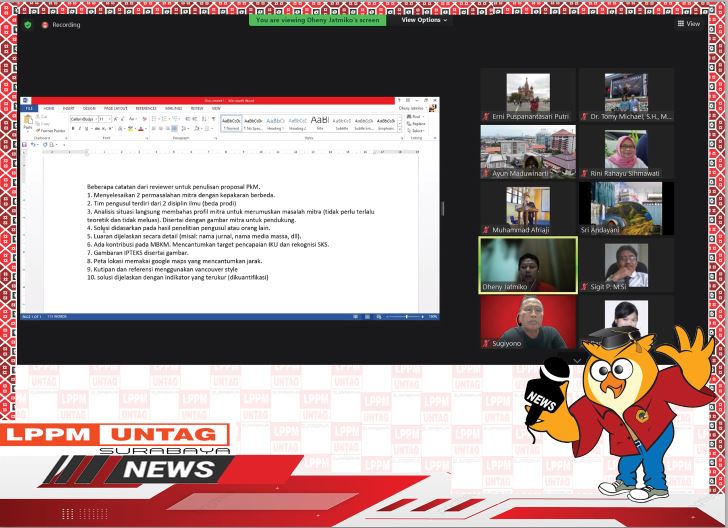Click the Center alignment icon
Image resolution: width=728 pixels, height=528 pixels.
click(161, 128)
